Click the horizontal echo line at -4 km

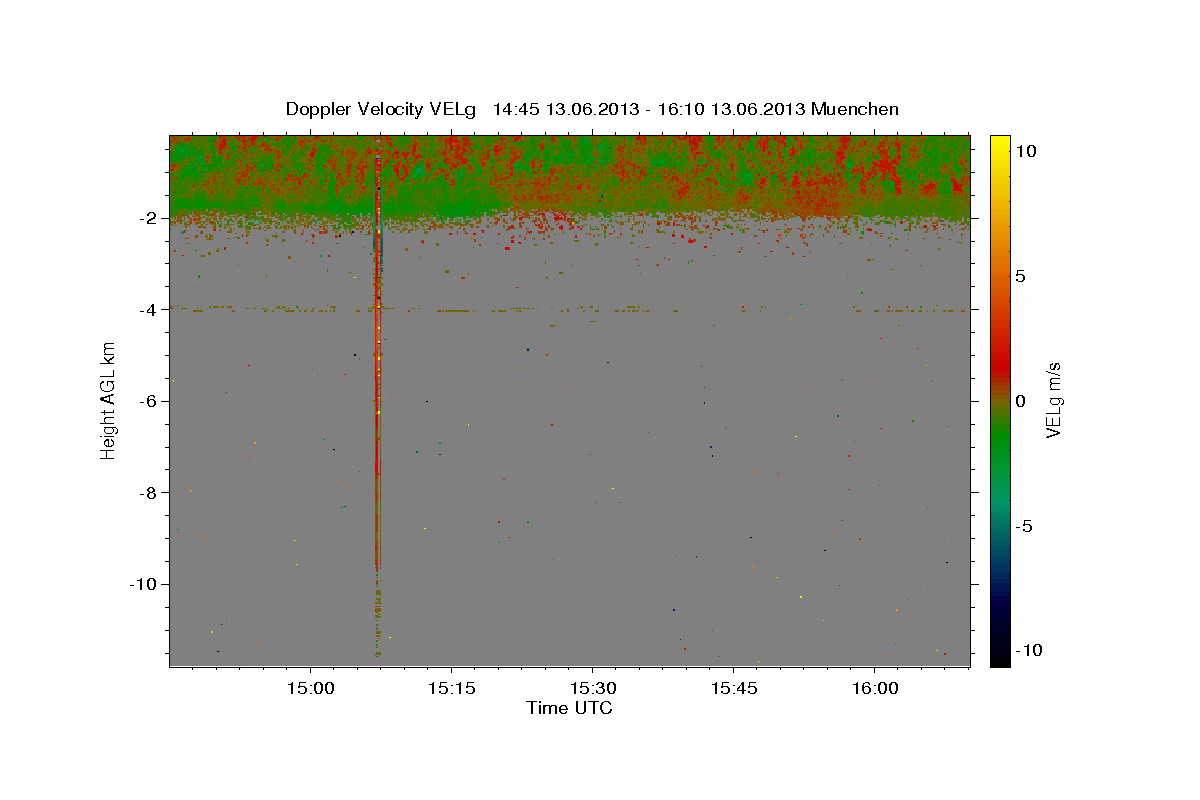tap(569, 310)
